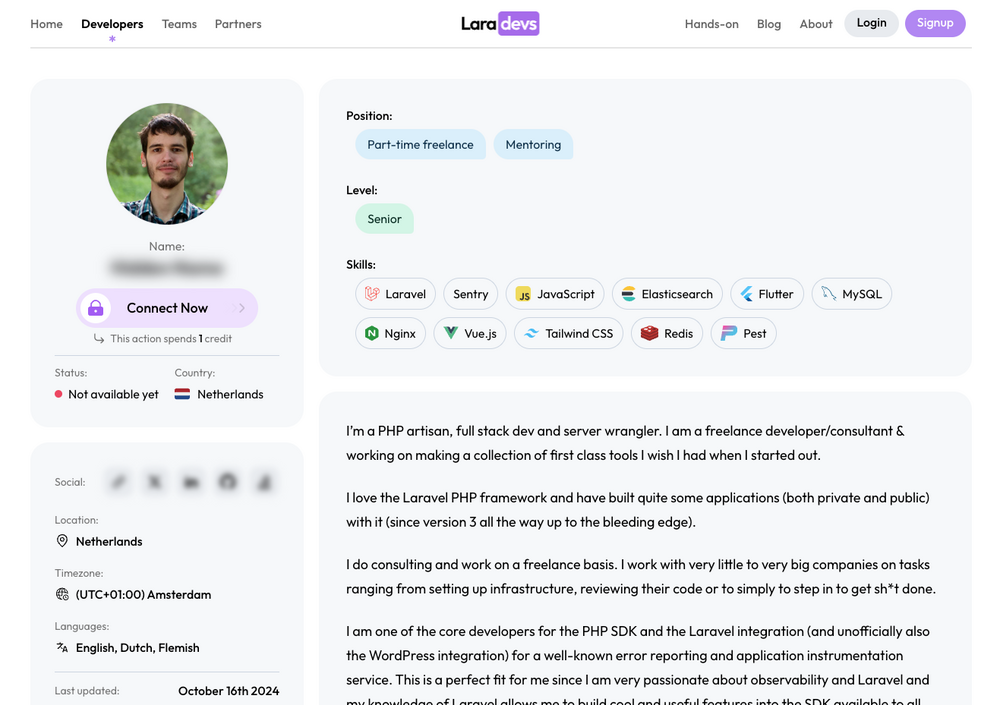Image resolution: width=1000 pixels, height=705 pixels.
Task: Open the Blog page link
Action: pyautogui.click(x=768, y=24)
